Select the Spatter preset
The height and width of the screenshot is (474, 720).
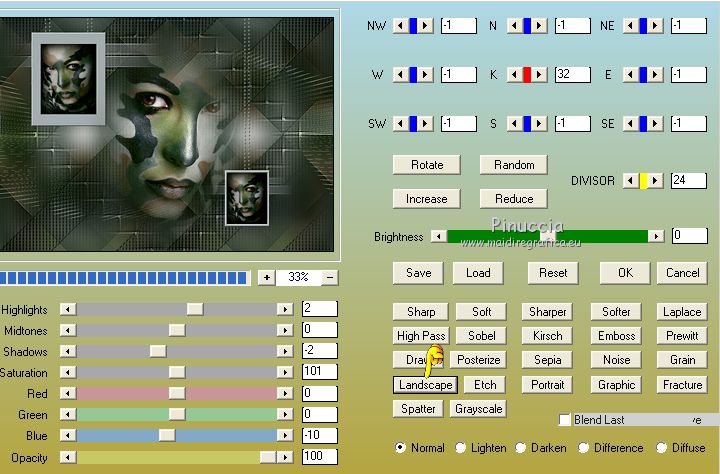[418, 409]
